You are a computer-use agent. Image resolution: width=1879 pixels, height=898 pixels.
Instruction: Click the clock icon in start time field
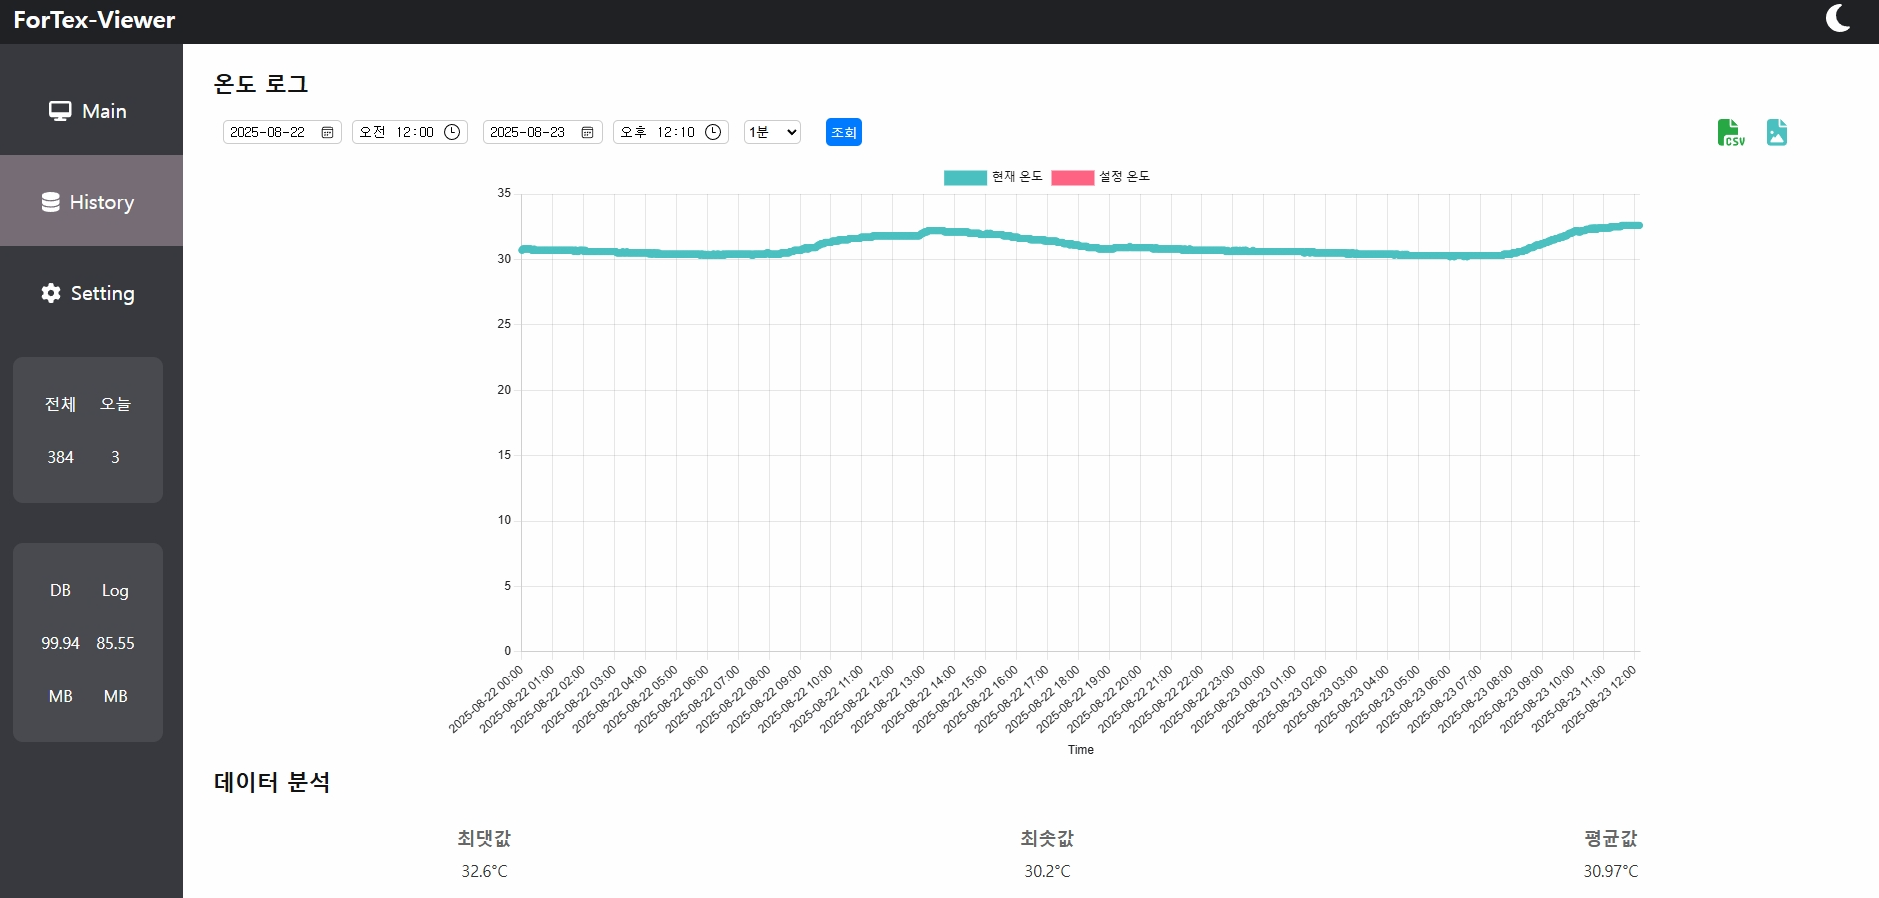[452, 132]
